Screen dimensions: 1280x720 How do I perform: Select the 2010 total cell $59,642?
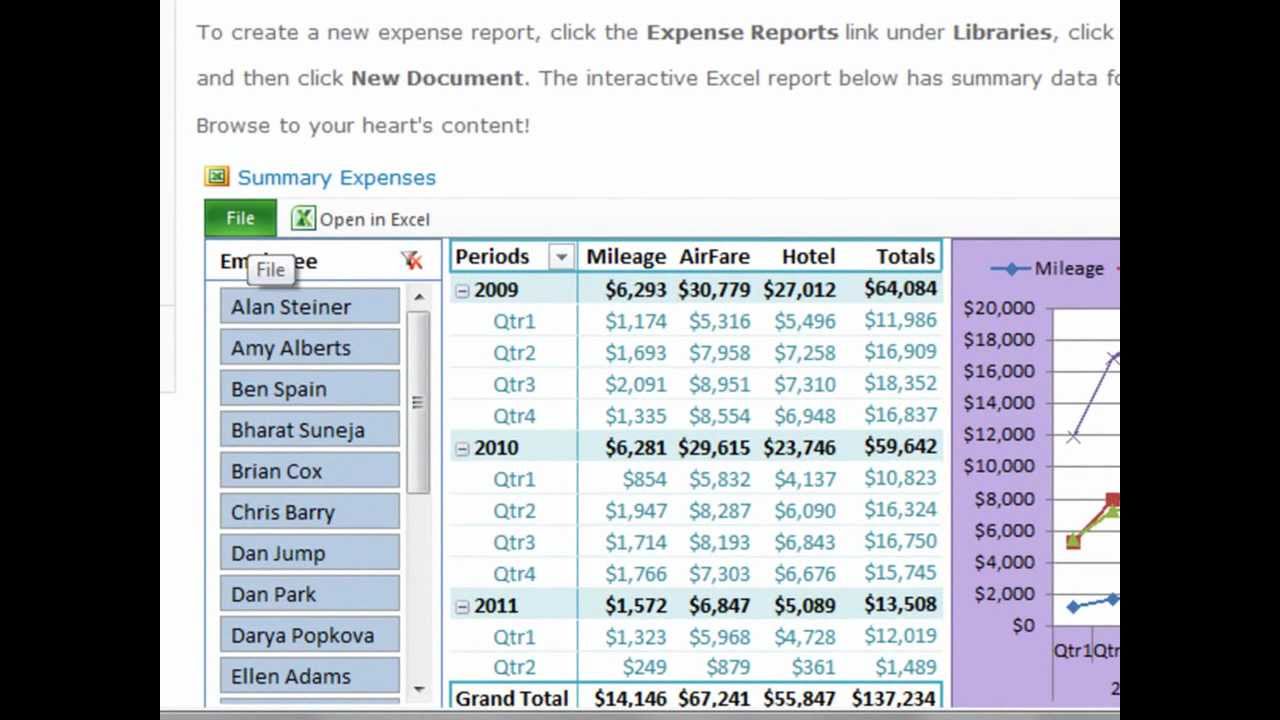coord(900,447)
